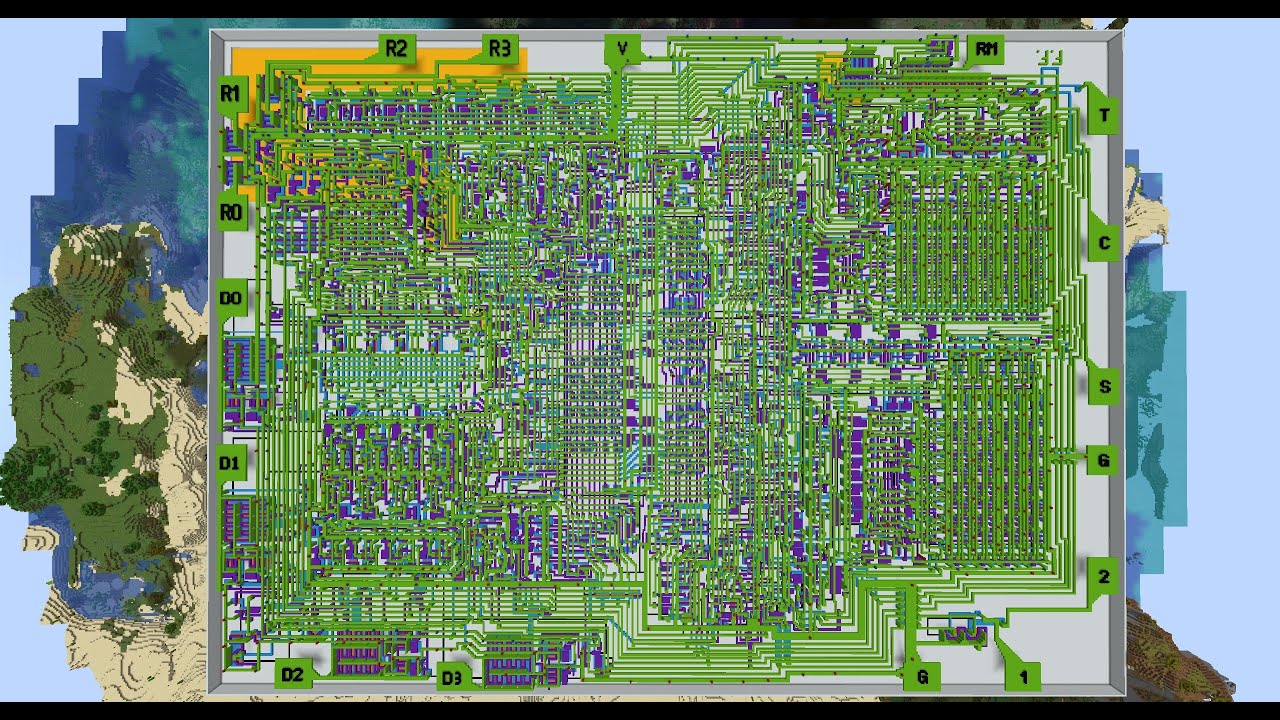Select the R0 pin label
1280x720 pixels.
(231, 212)
